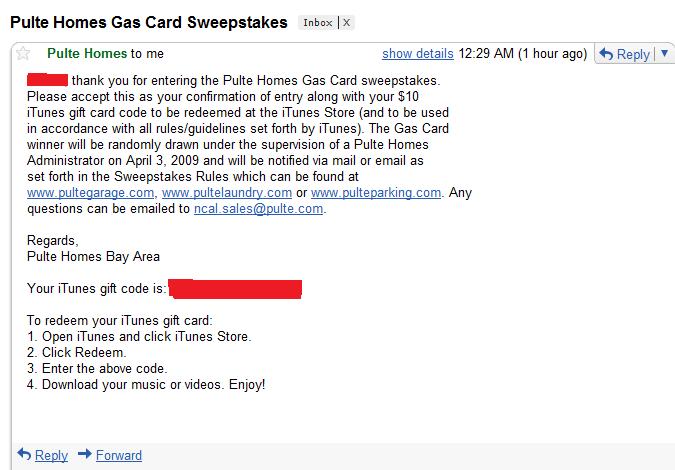Click the redacted iTunes gift code
This screenshot has height=470, width=675.
tap(235, 289)
